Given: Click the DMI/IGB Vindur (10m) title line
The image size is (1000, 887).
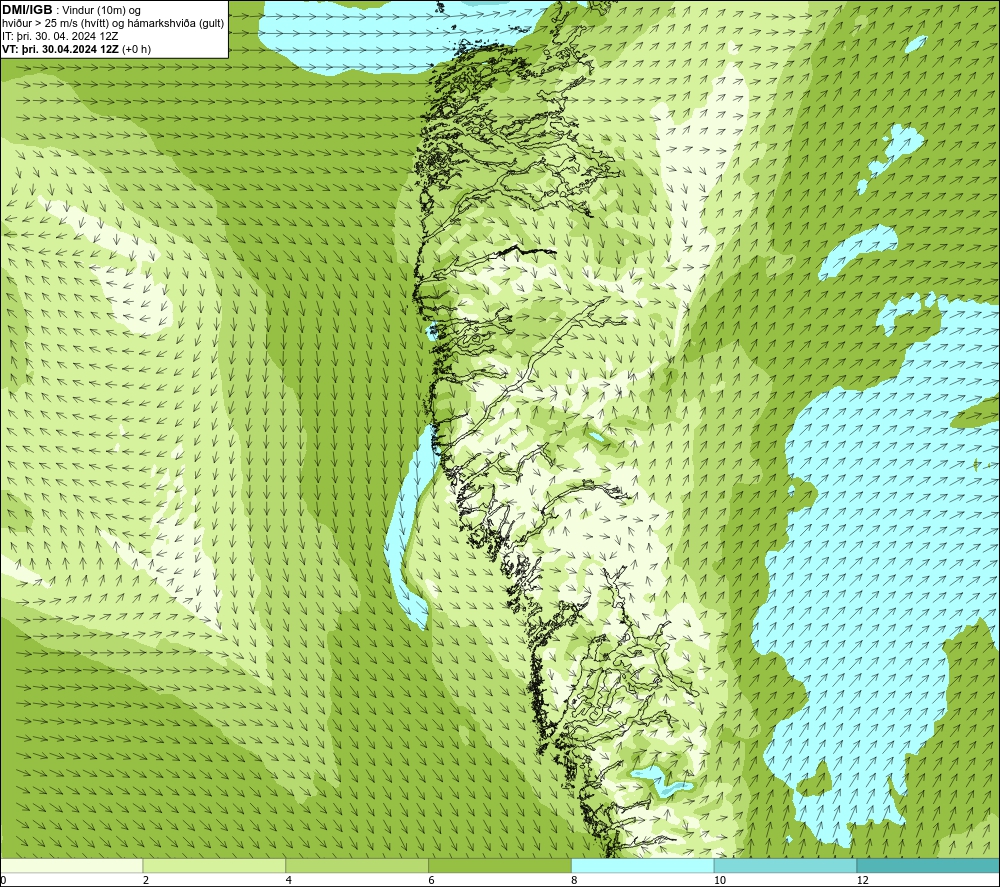Looking at the screenshot, I should pyautogui.click(x=72, y=10).
